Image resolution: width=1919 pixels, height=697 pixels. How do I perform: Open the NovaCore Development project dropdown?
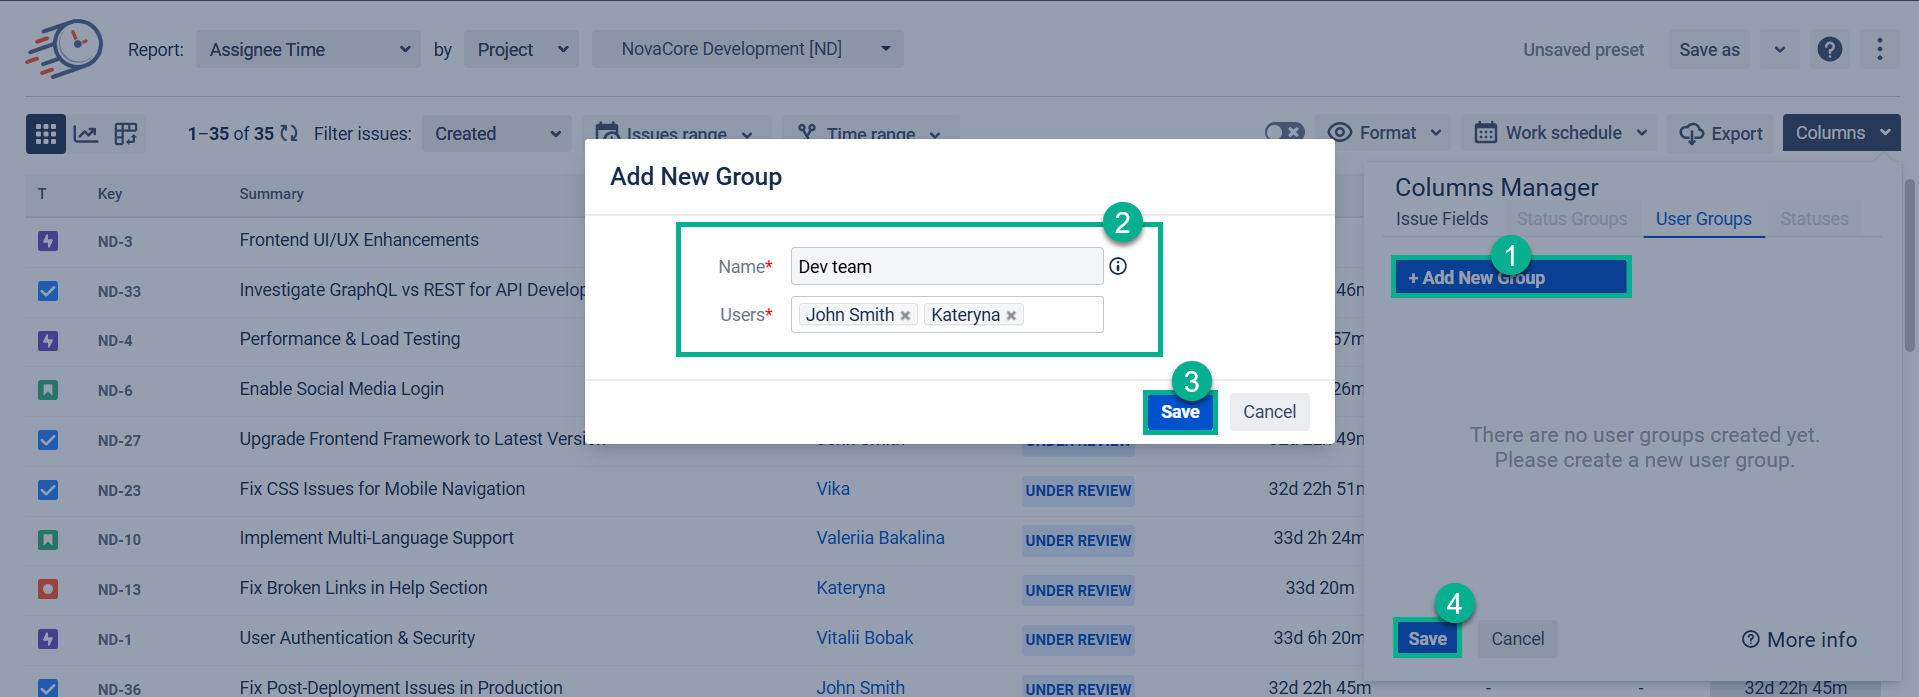pos(747,49)
